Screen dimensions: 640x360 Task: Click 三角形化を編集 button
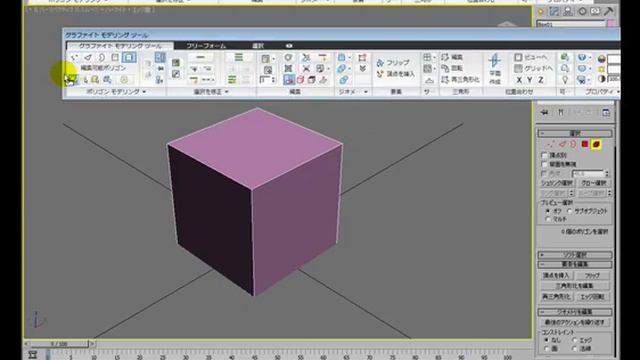[x=575, y=286]
